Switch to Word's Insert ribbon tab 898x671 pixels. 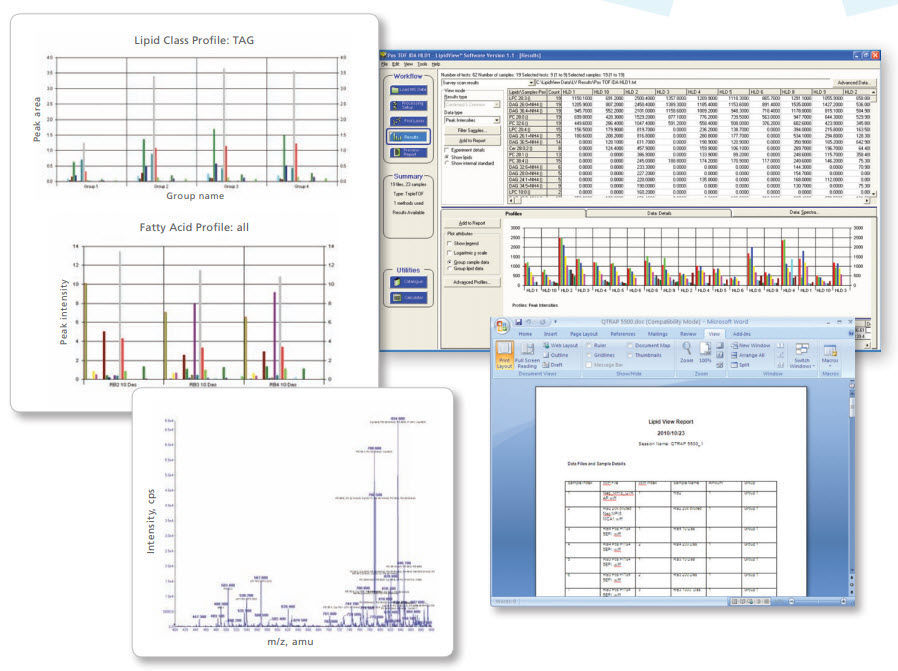(551, 335)
